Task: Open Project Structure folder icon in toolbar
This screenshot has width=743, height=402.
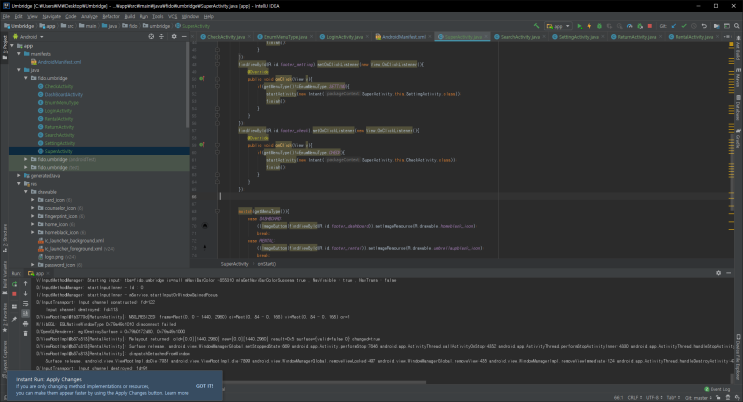Action: [x=716, y=26]
